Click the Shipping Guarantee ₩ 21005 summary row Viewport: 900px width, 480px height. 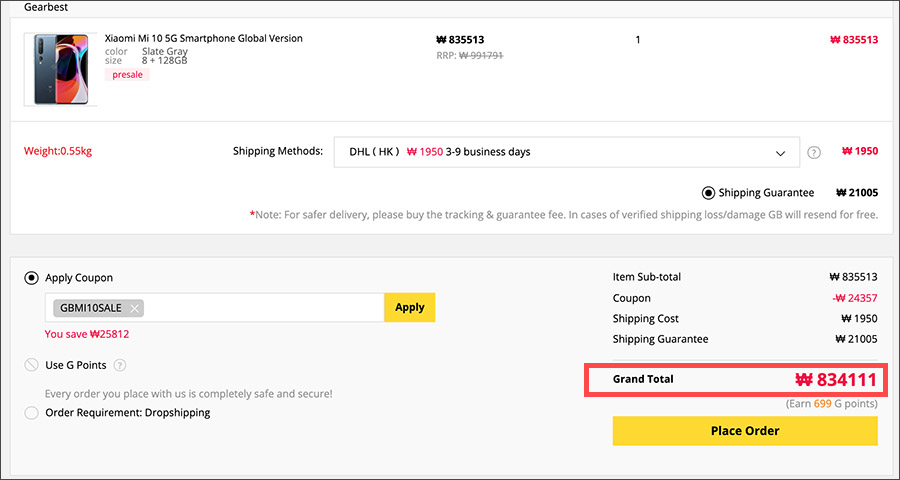(x=745, y=339)
